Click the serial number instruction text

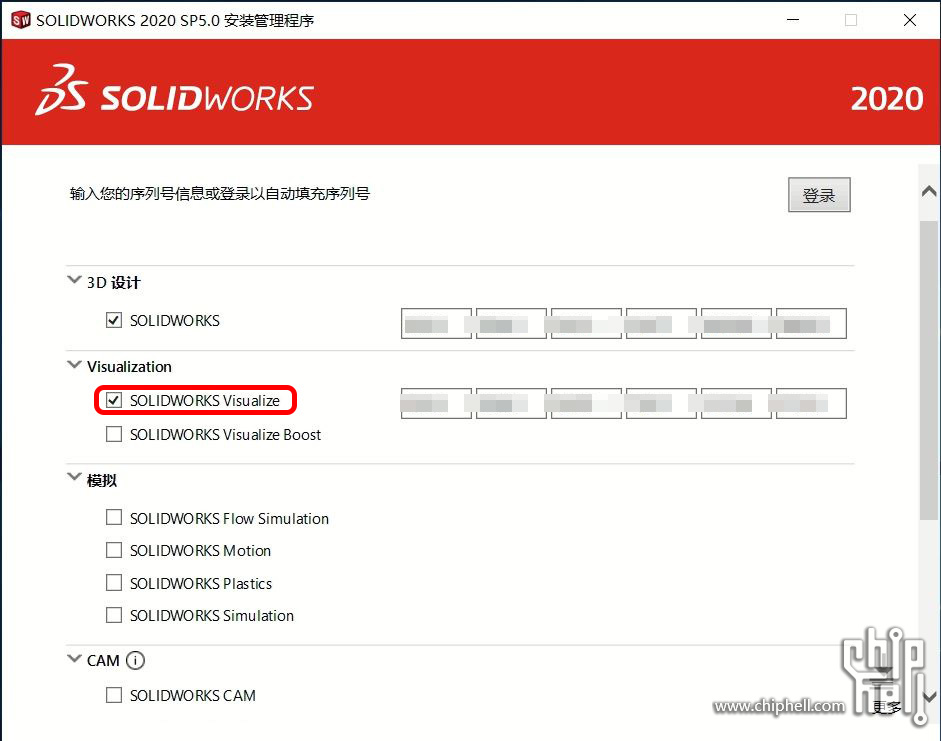(220, 194)
